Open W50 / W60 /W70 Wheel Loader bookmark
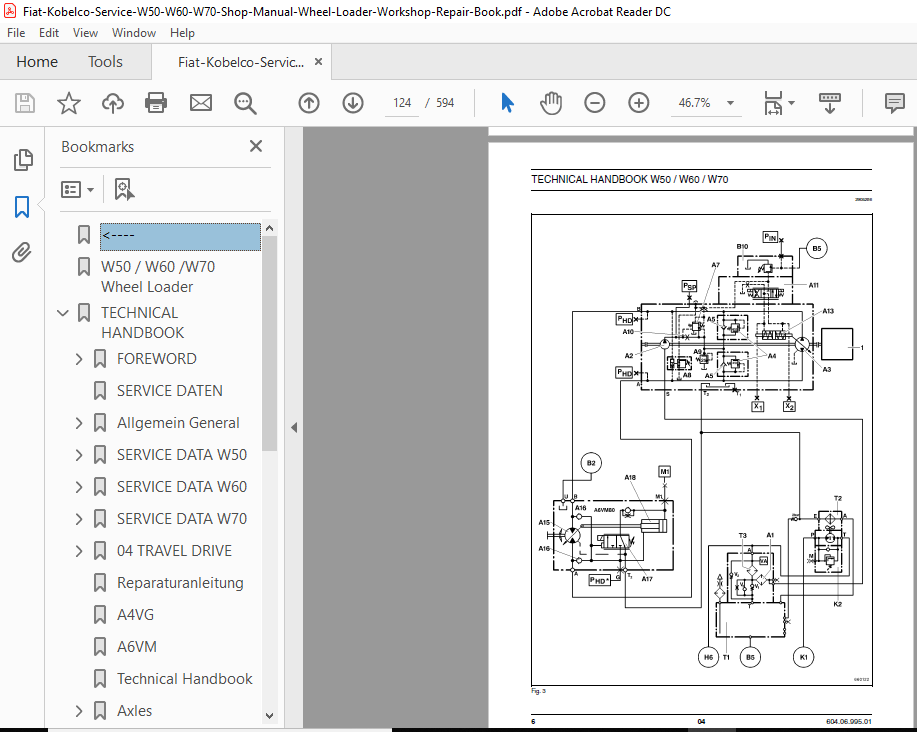 pos(158,277)
